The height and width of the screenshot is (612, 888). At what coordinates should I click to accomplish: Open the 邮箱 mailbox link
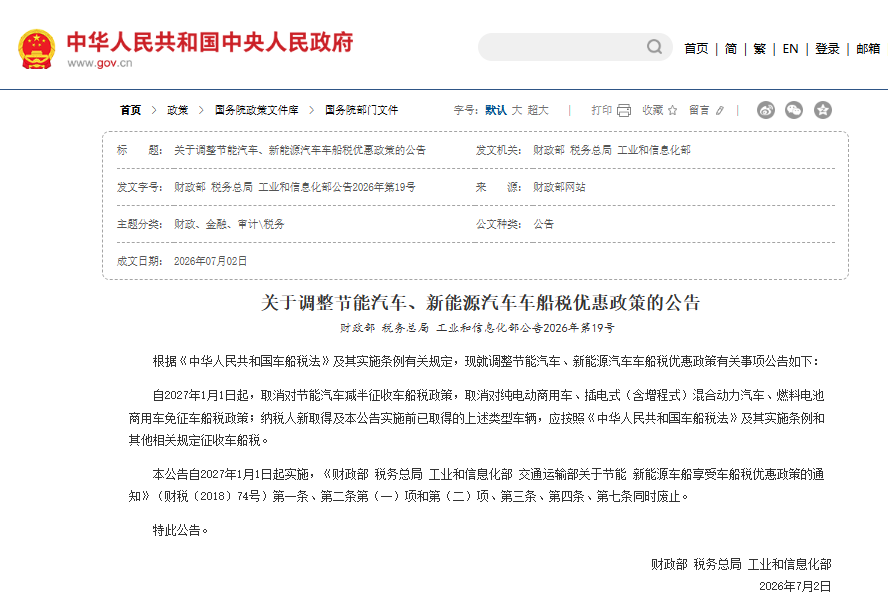pos(868,49)
